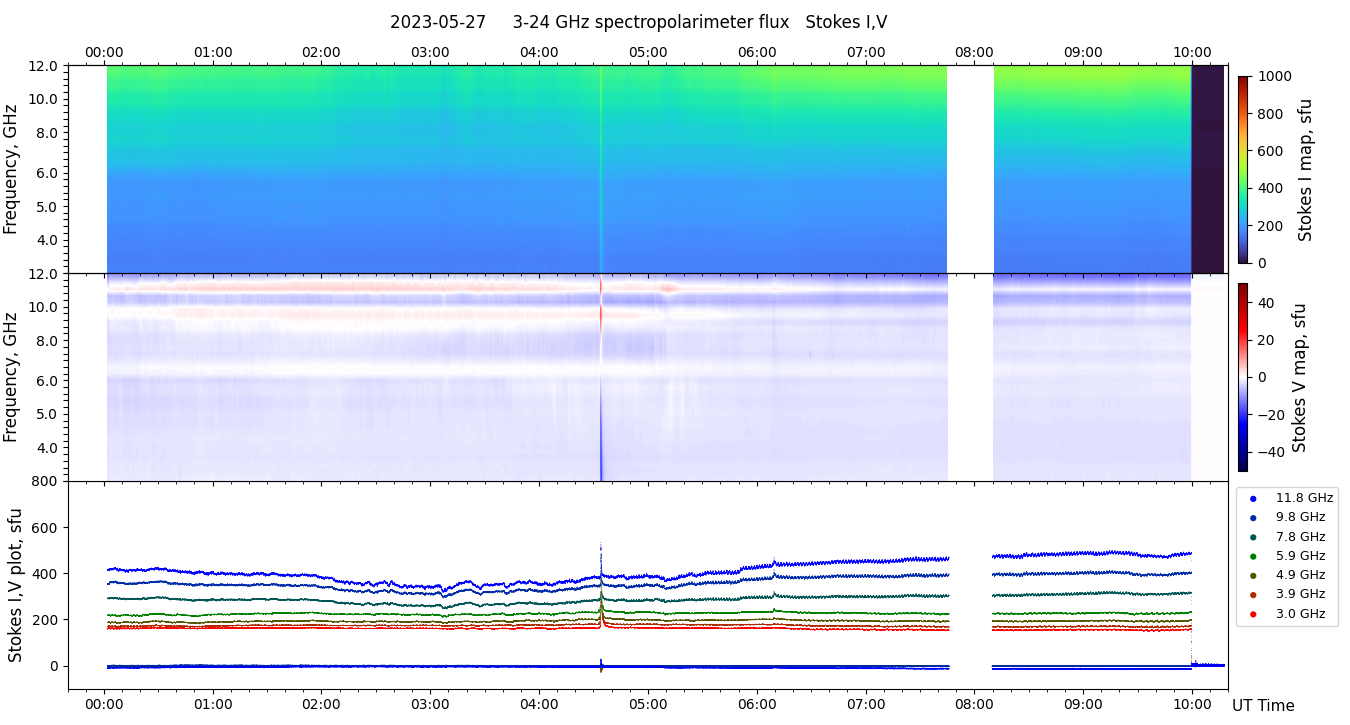Click the 4.9 GHz legend marker

[x=1253, y=575]
